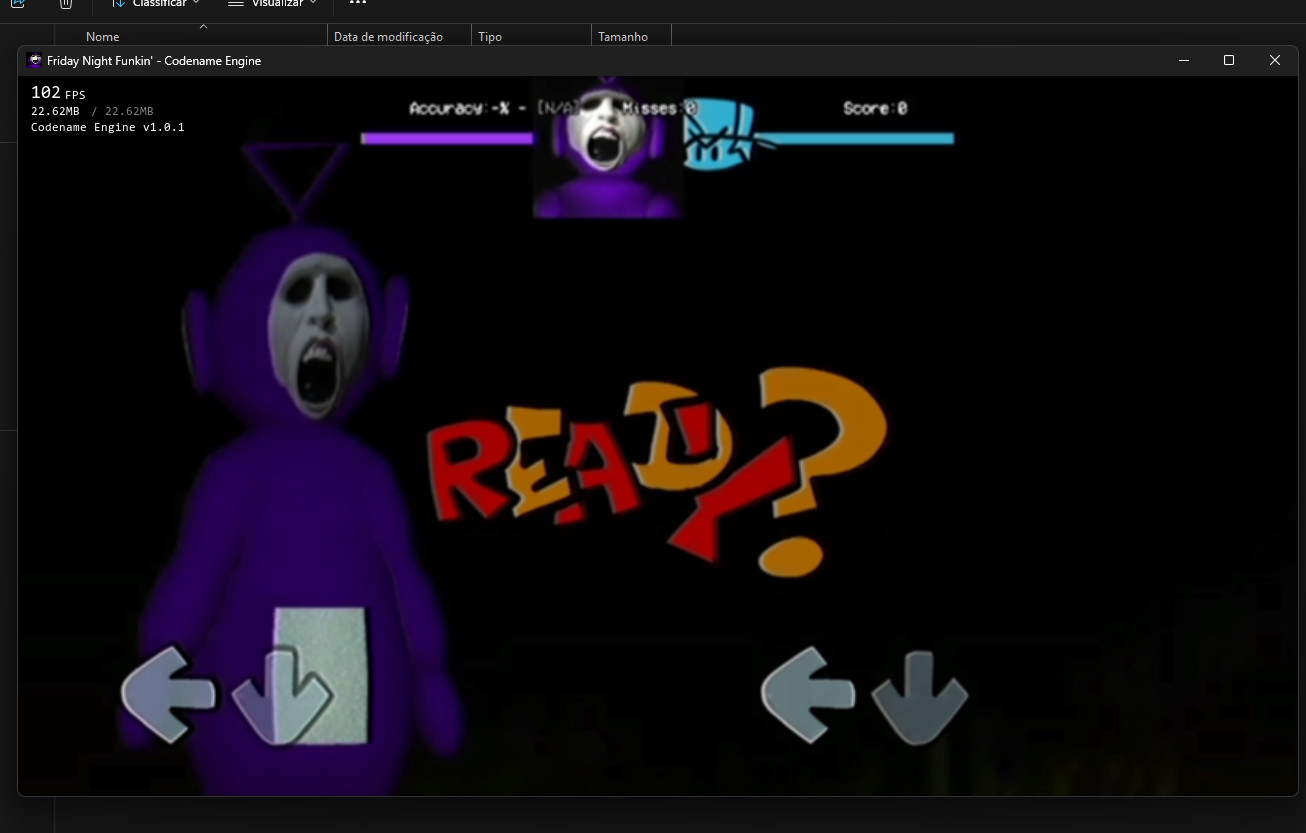Maximize the Friday Night Funkin' window
The height and width of the screenshot is (833, 1306).
pyautogui.click(x=1229, y=60)
